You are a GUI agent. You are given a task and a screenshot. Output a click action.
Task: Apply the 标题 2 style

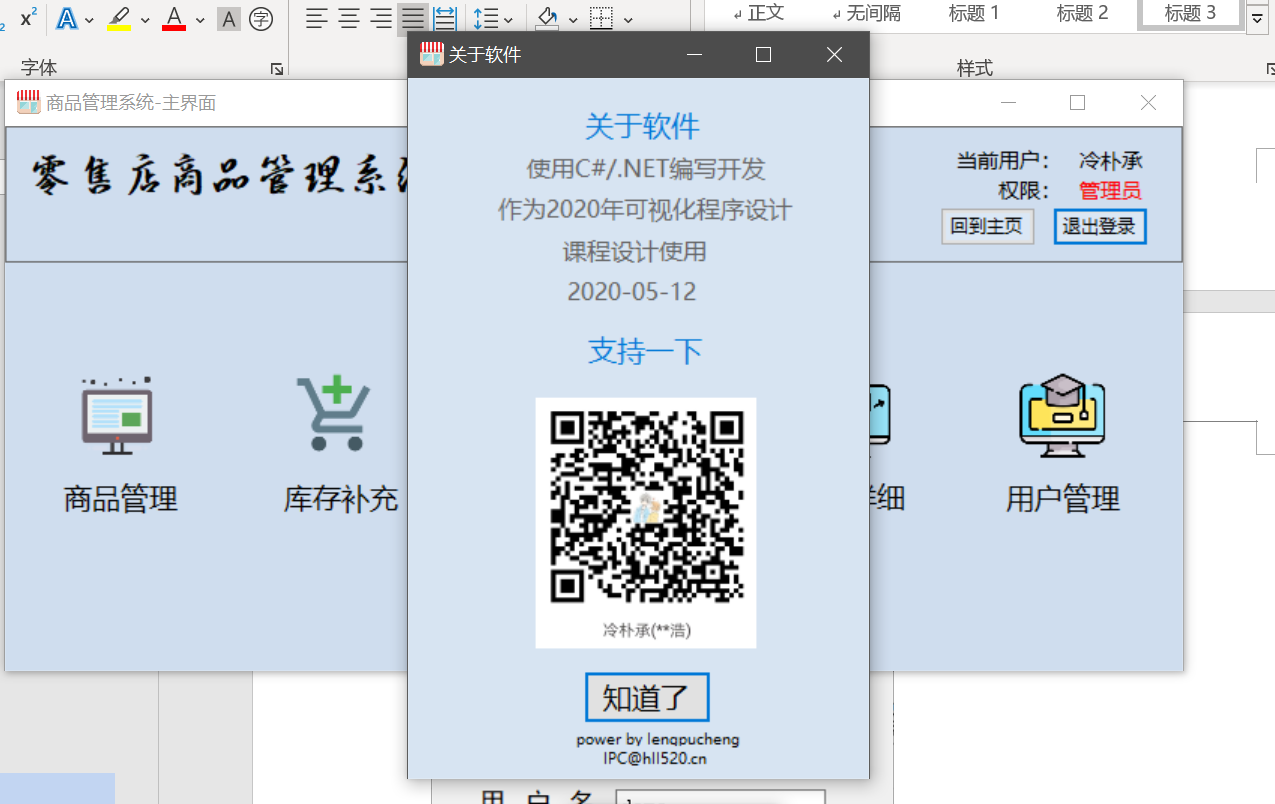click(1083, 13)
